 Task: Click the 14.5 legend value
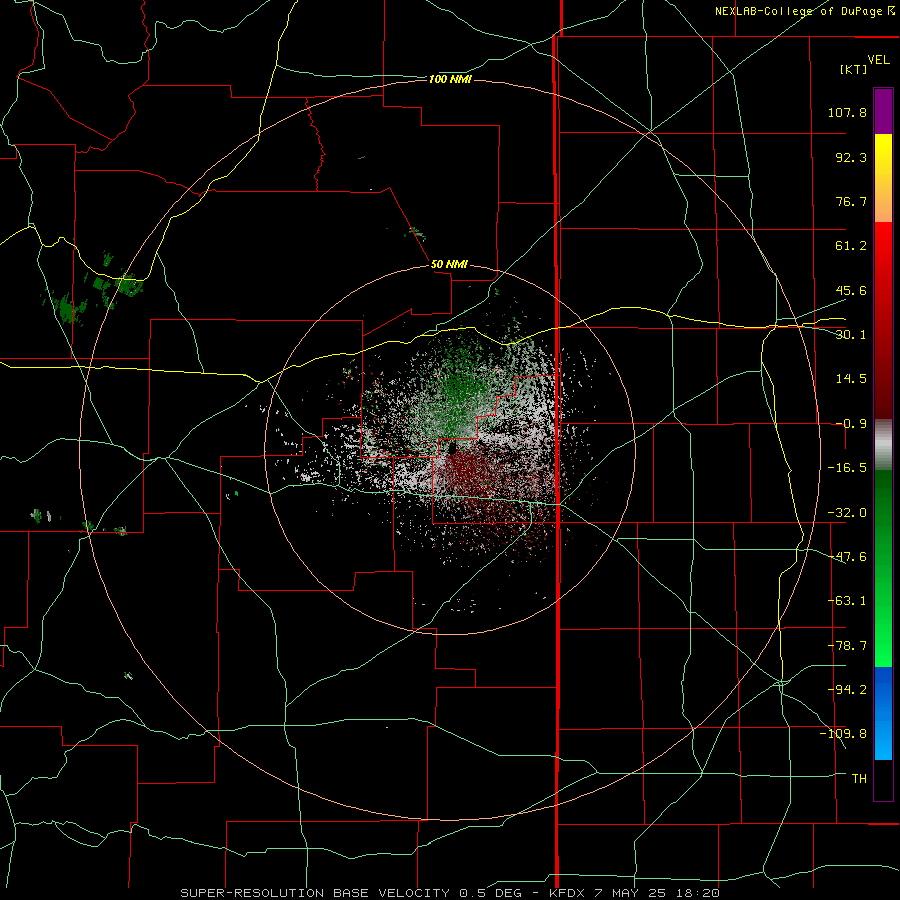[851, 378]
